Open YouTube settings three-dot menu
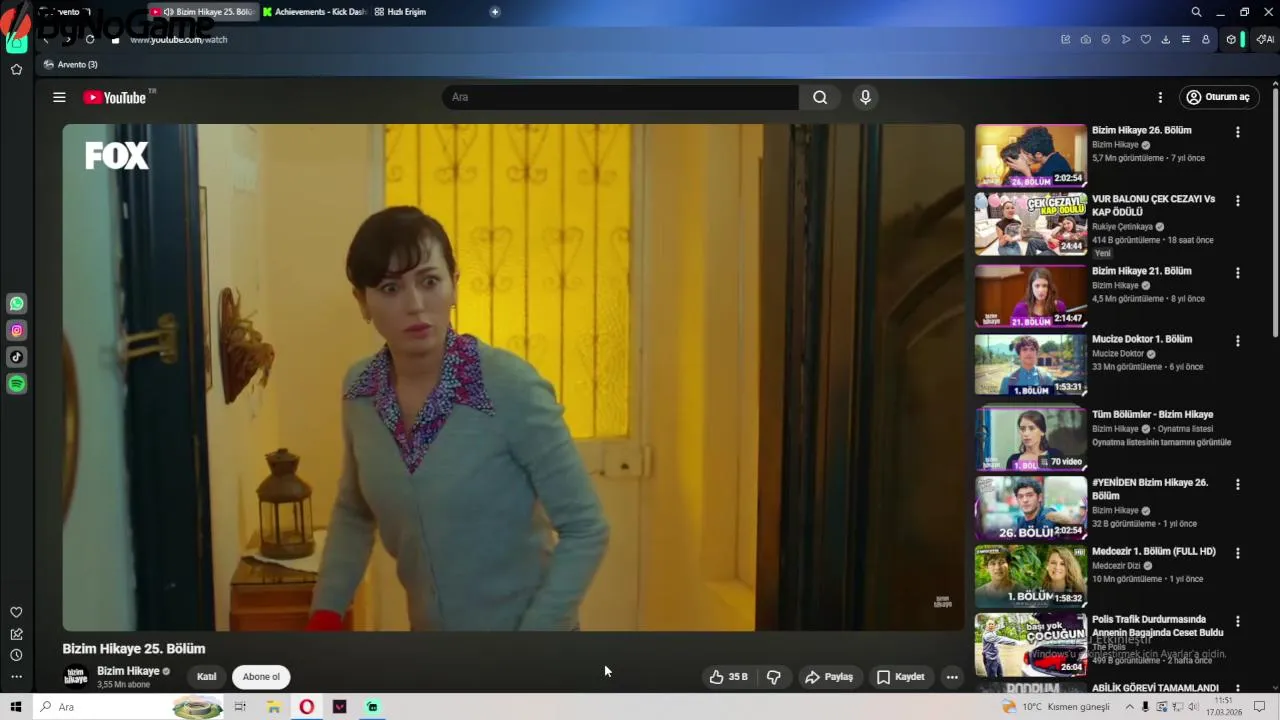Image resolution: width=1280 pixels, height=720 pixels. coord(1160,97)
